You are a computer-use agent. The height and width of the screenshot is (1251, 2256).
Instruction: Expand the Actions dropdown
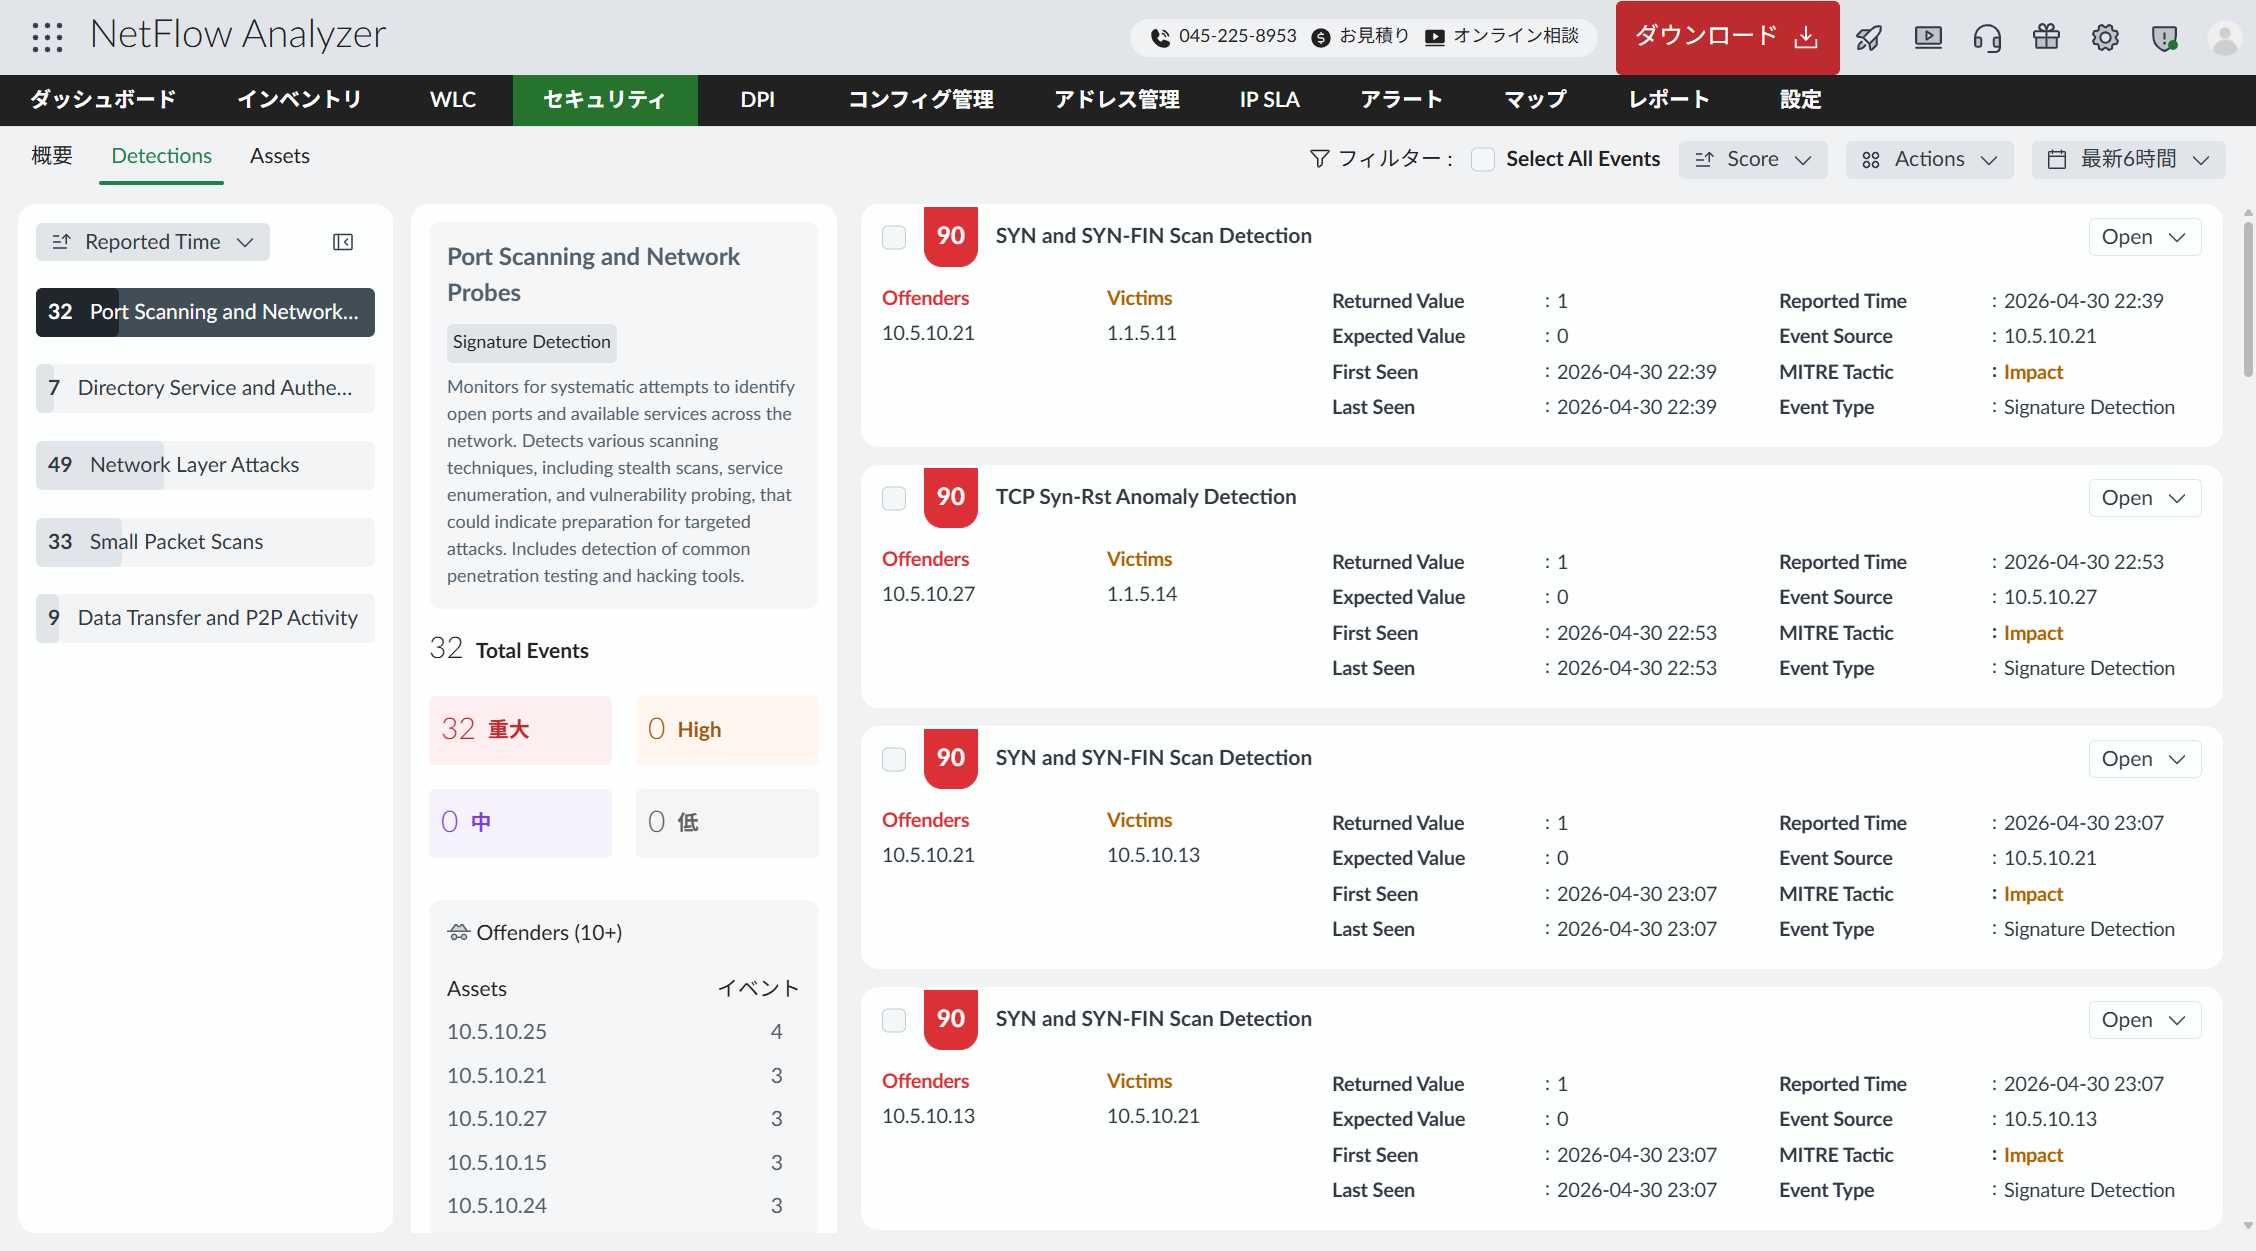click(1929, 160)
